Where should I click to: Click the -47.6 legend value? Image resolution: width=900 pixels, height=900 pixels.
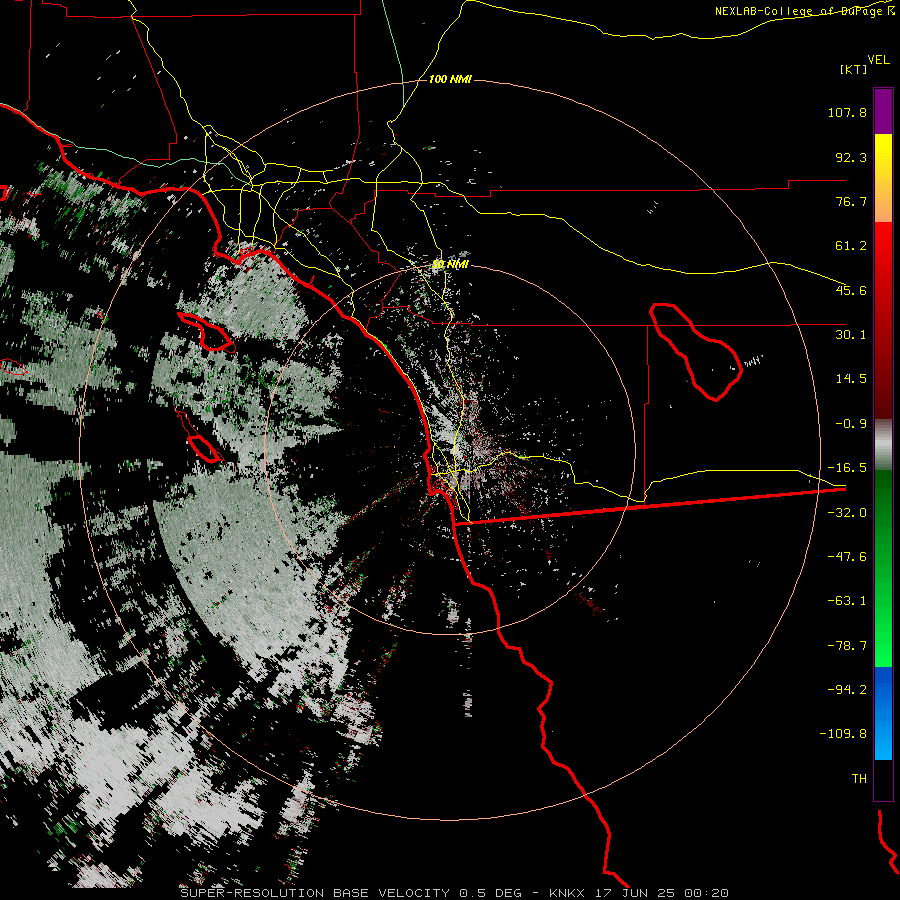click(x=847, y=557)
